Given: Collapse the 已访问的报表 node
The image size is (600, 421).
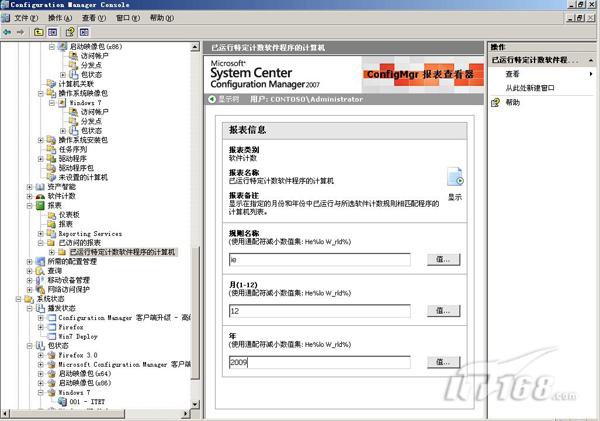Looking at the screenshot, I should [41, 243].
